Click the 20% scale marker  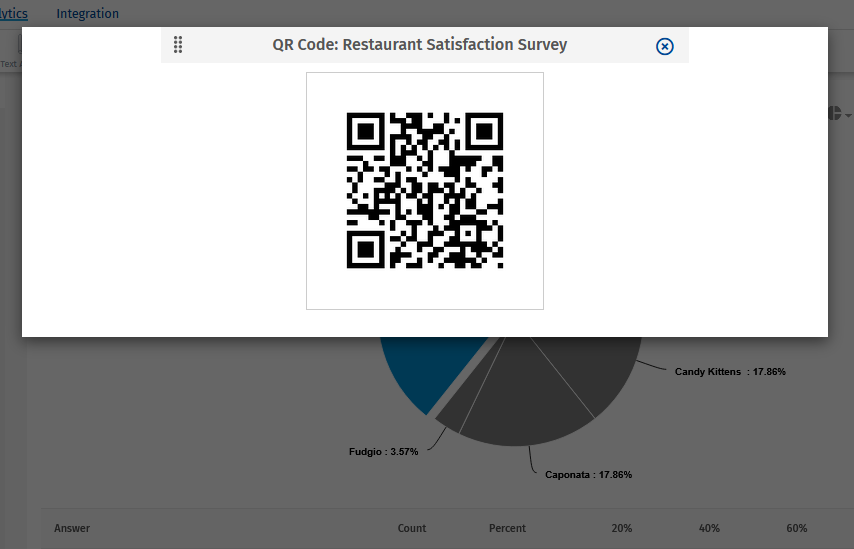coord(621,528)
